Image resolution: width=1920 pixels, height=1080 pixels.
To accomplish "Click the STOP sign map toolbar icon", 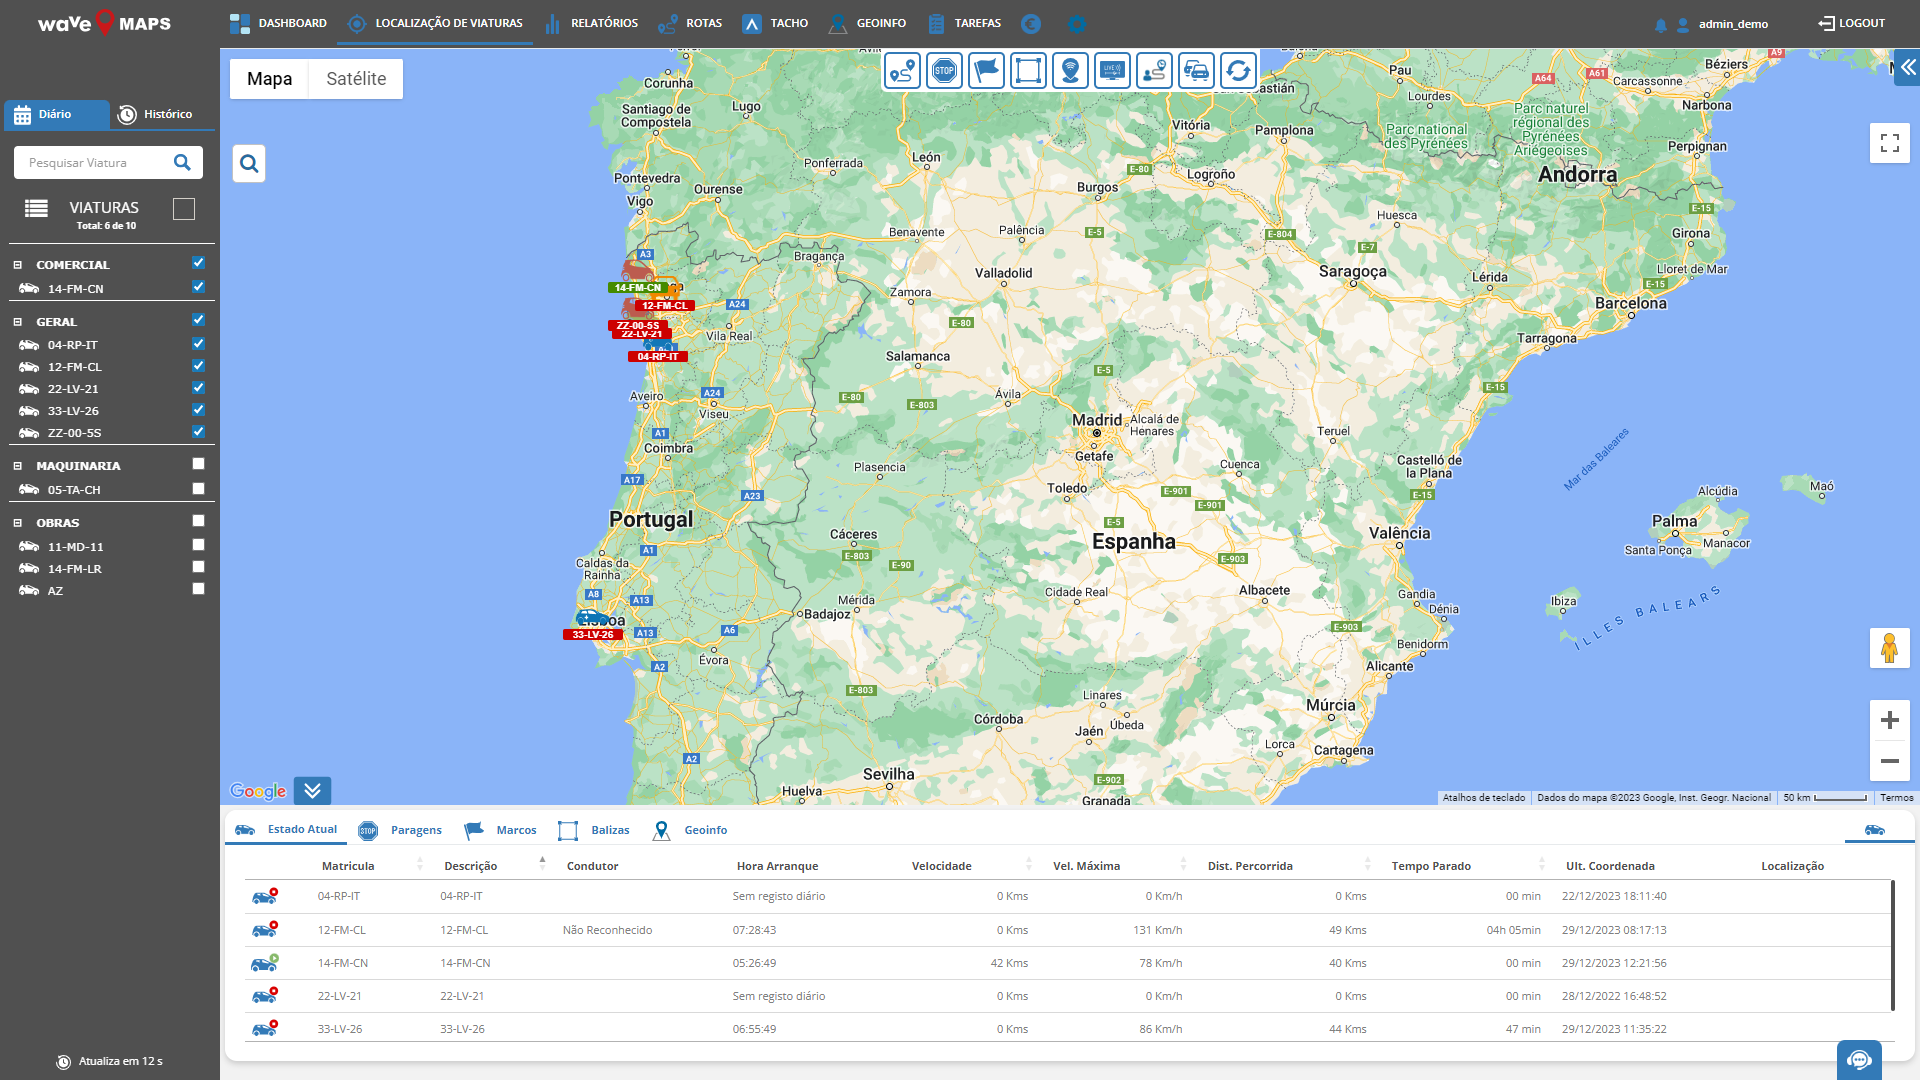I will [944, 71].
